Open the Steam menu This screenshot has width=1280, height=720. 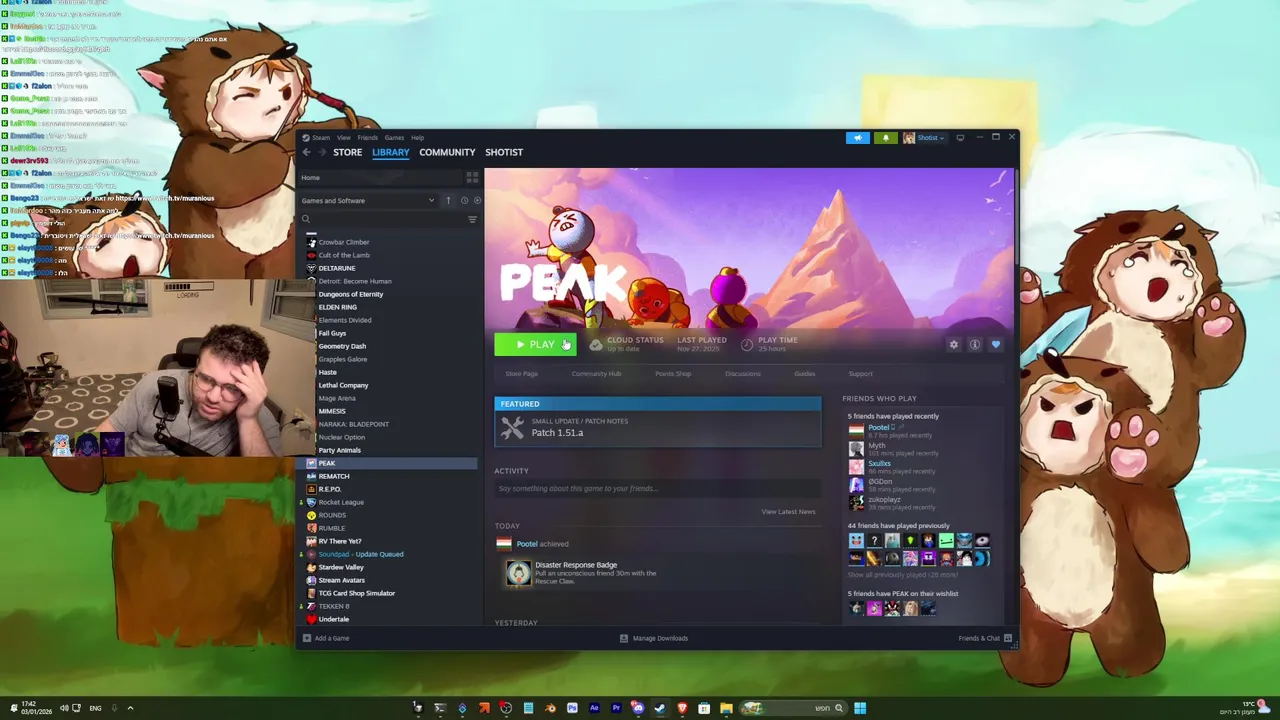(321, 137)
